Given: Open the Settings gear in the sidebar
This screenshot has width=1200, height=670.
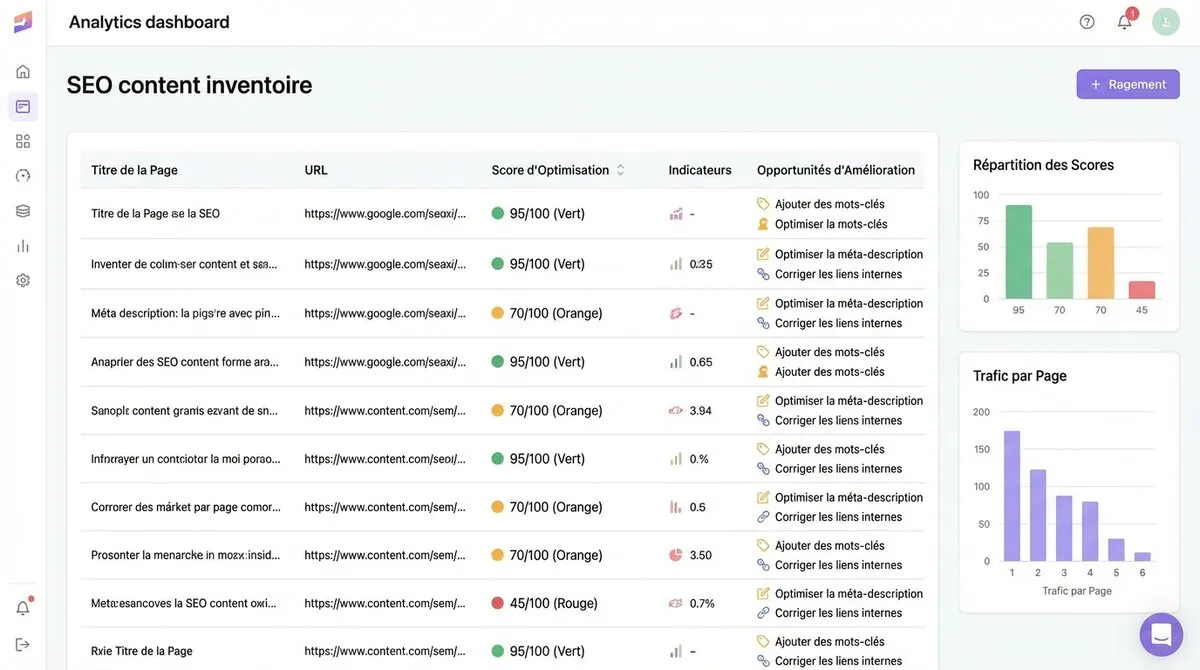Looking at the screenshot, I should [22, 280].
